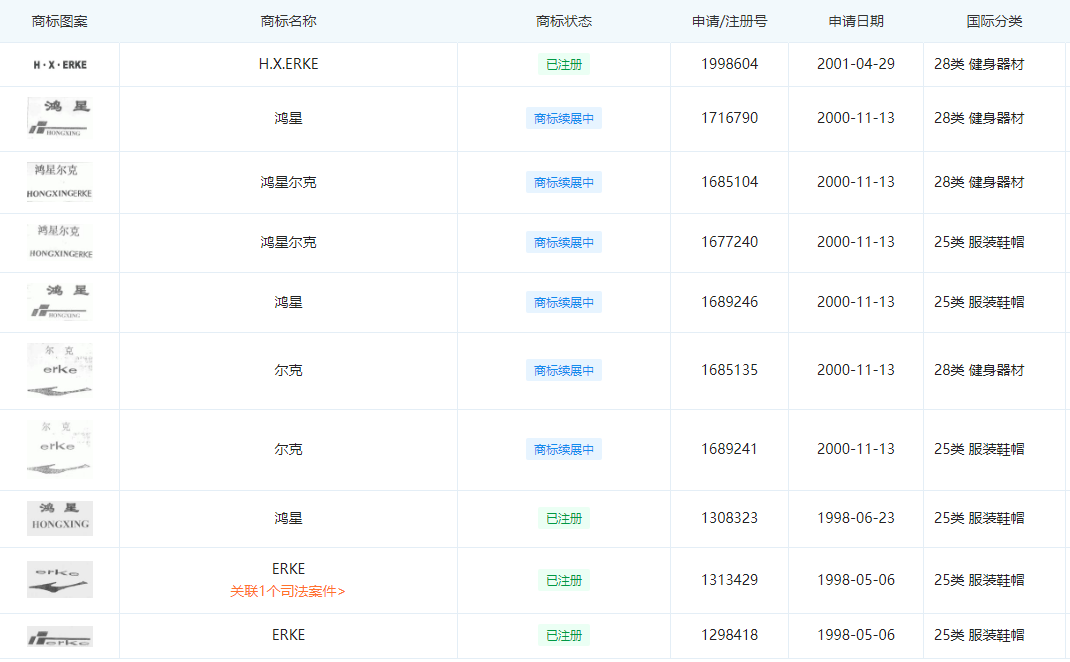1070x662 pixels.
Task: Open 鸿星 trademark name in row 1689246
Action: click(289, 302)
